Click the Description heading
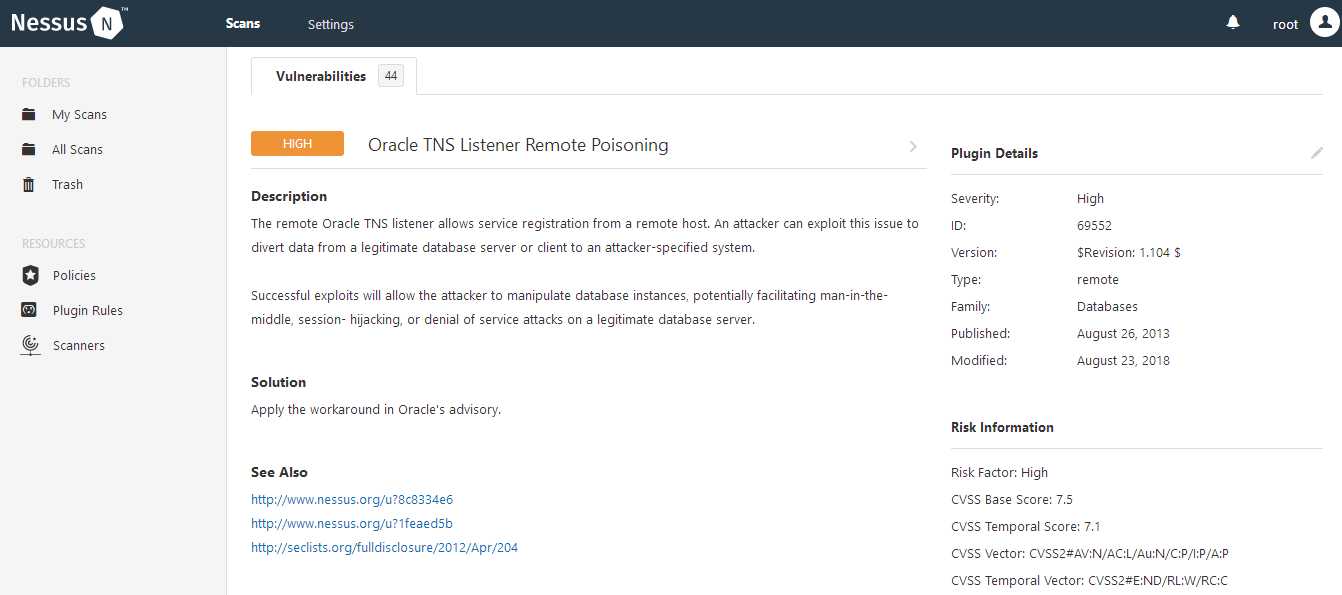Screen dimensions: 1342x595 pyautogui.click(x=289, y=197)
